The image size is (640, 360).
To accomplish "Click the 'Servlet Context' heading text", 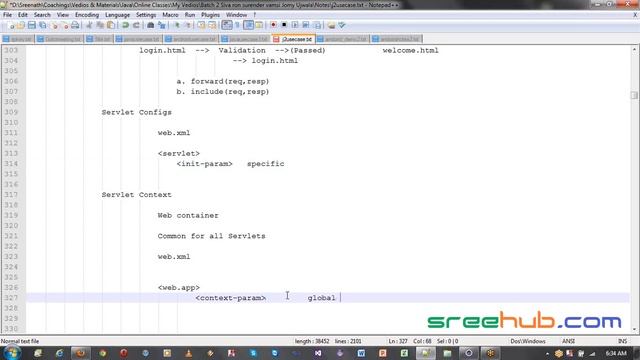I will [136, 195].
